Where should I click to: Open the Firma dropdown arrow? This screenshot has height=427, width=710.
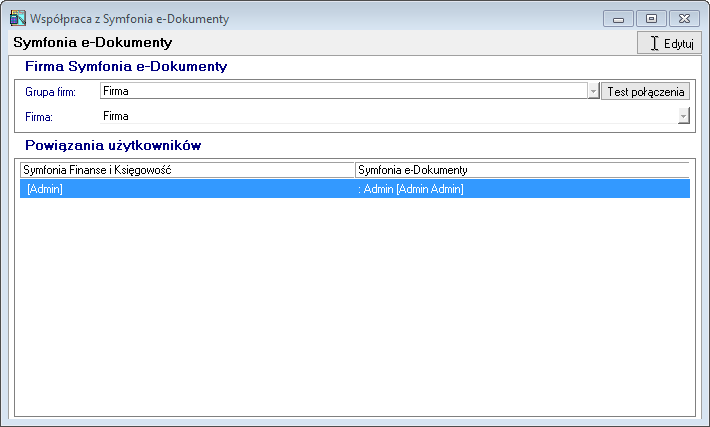684,115
